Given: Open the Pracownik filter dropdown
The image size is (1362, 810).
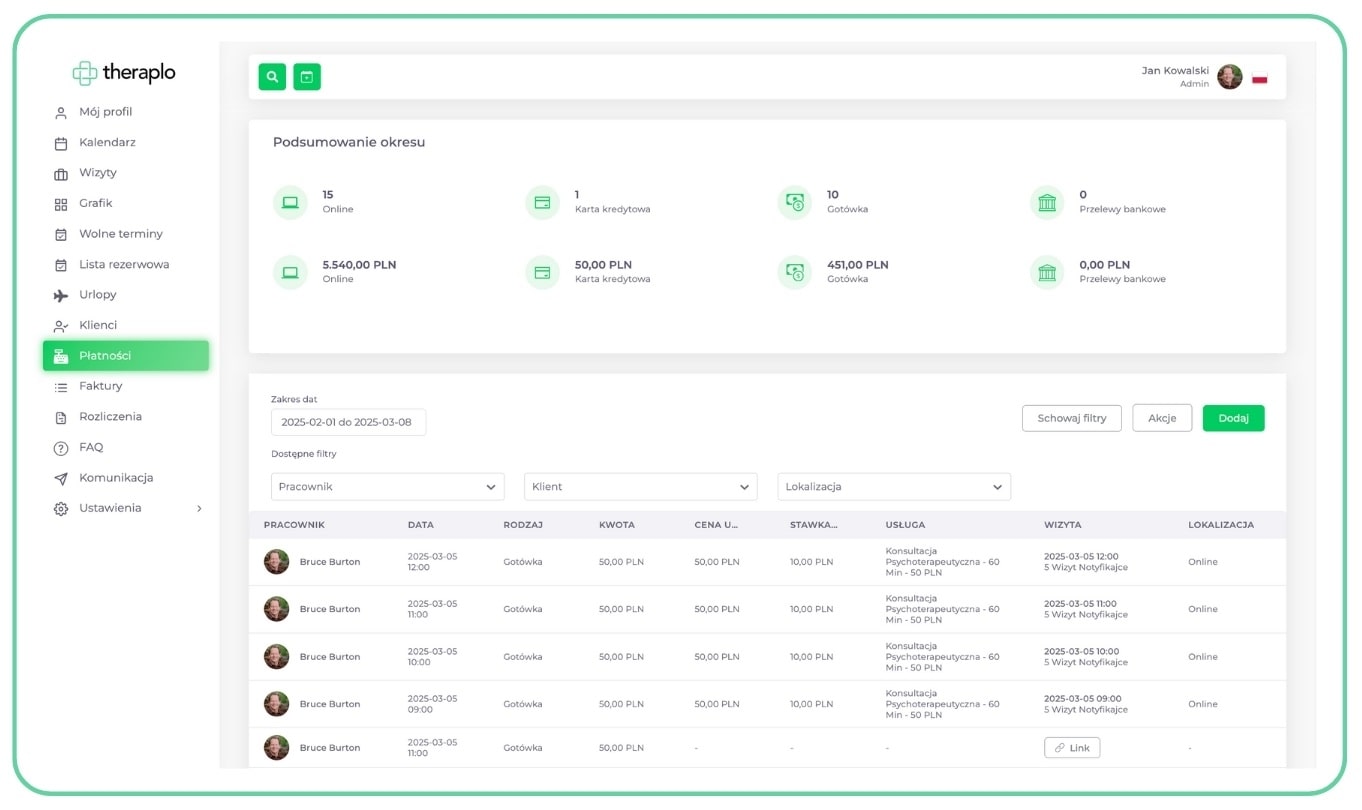Looking at the screenshot, I should pos(387,487).
